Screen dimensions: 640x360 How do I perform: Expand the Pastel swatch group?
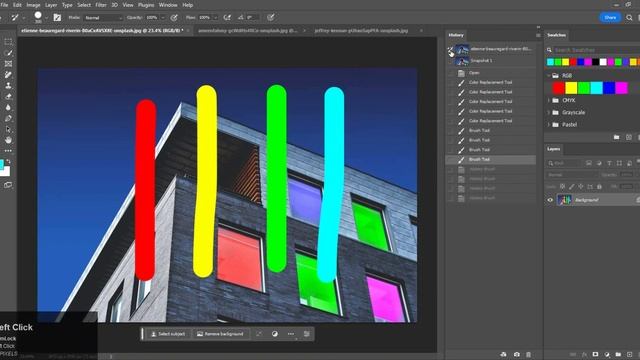click(x=549, y=124)
